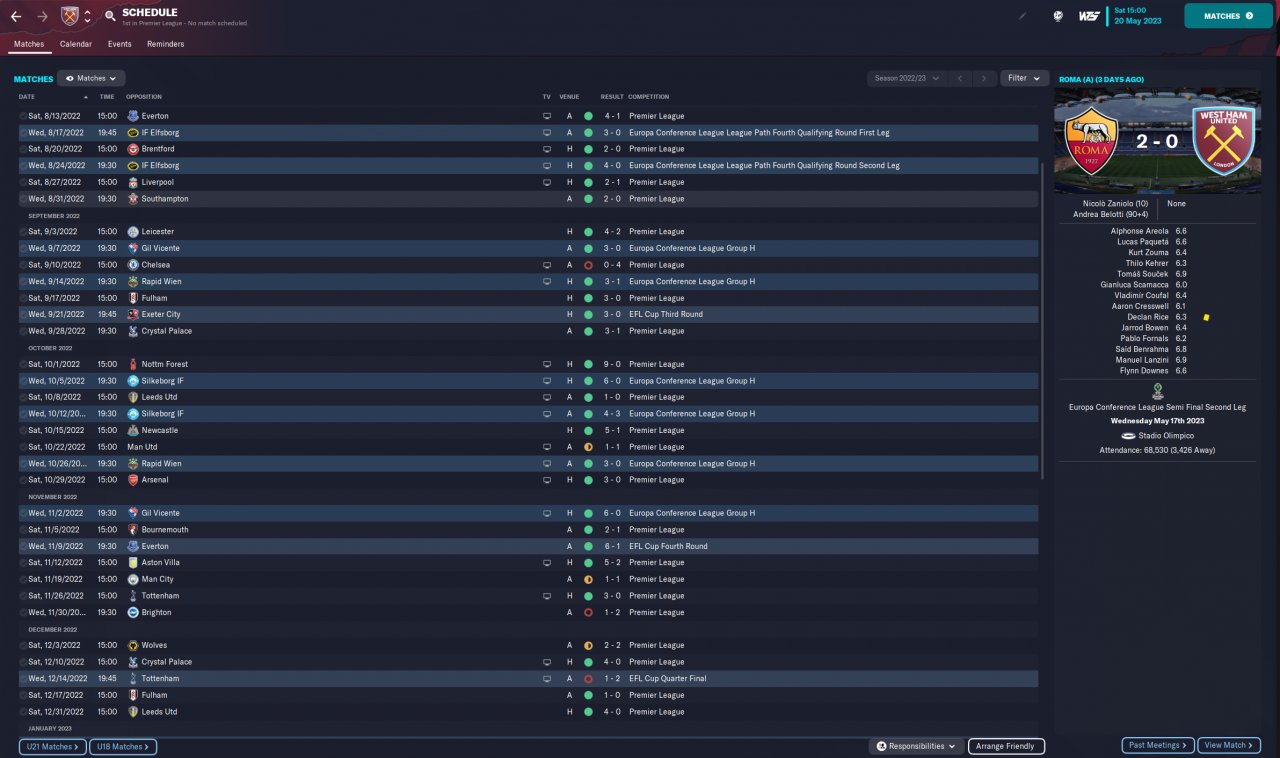The image size is (1280, 758).
Task: Click the Nottm Forest club badge
Action: tap(133, 364)
